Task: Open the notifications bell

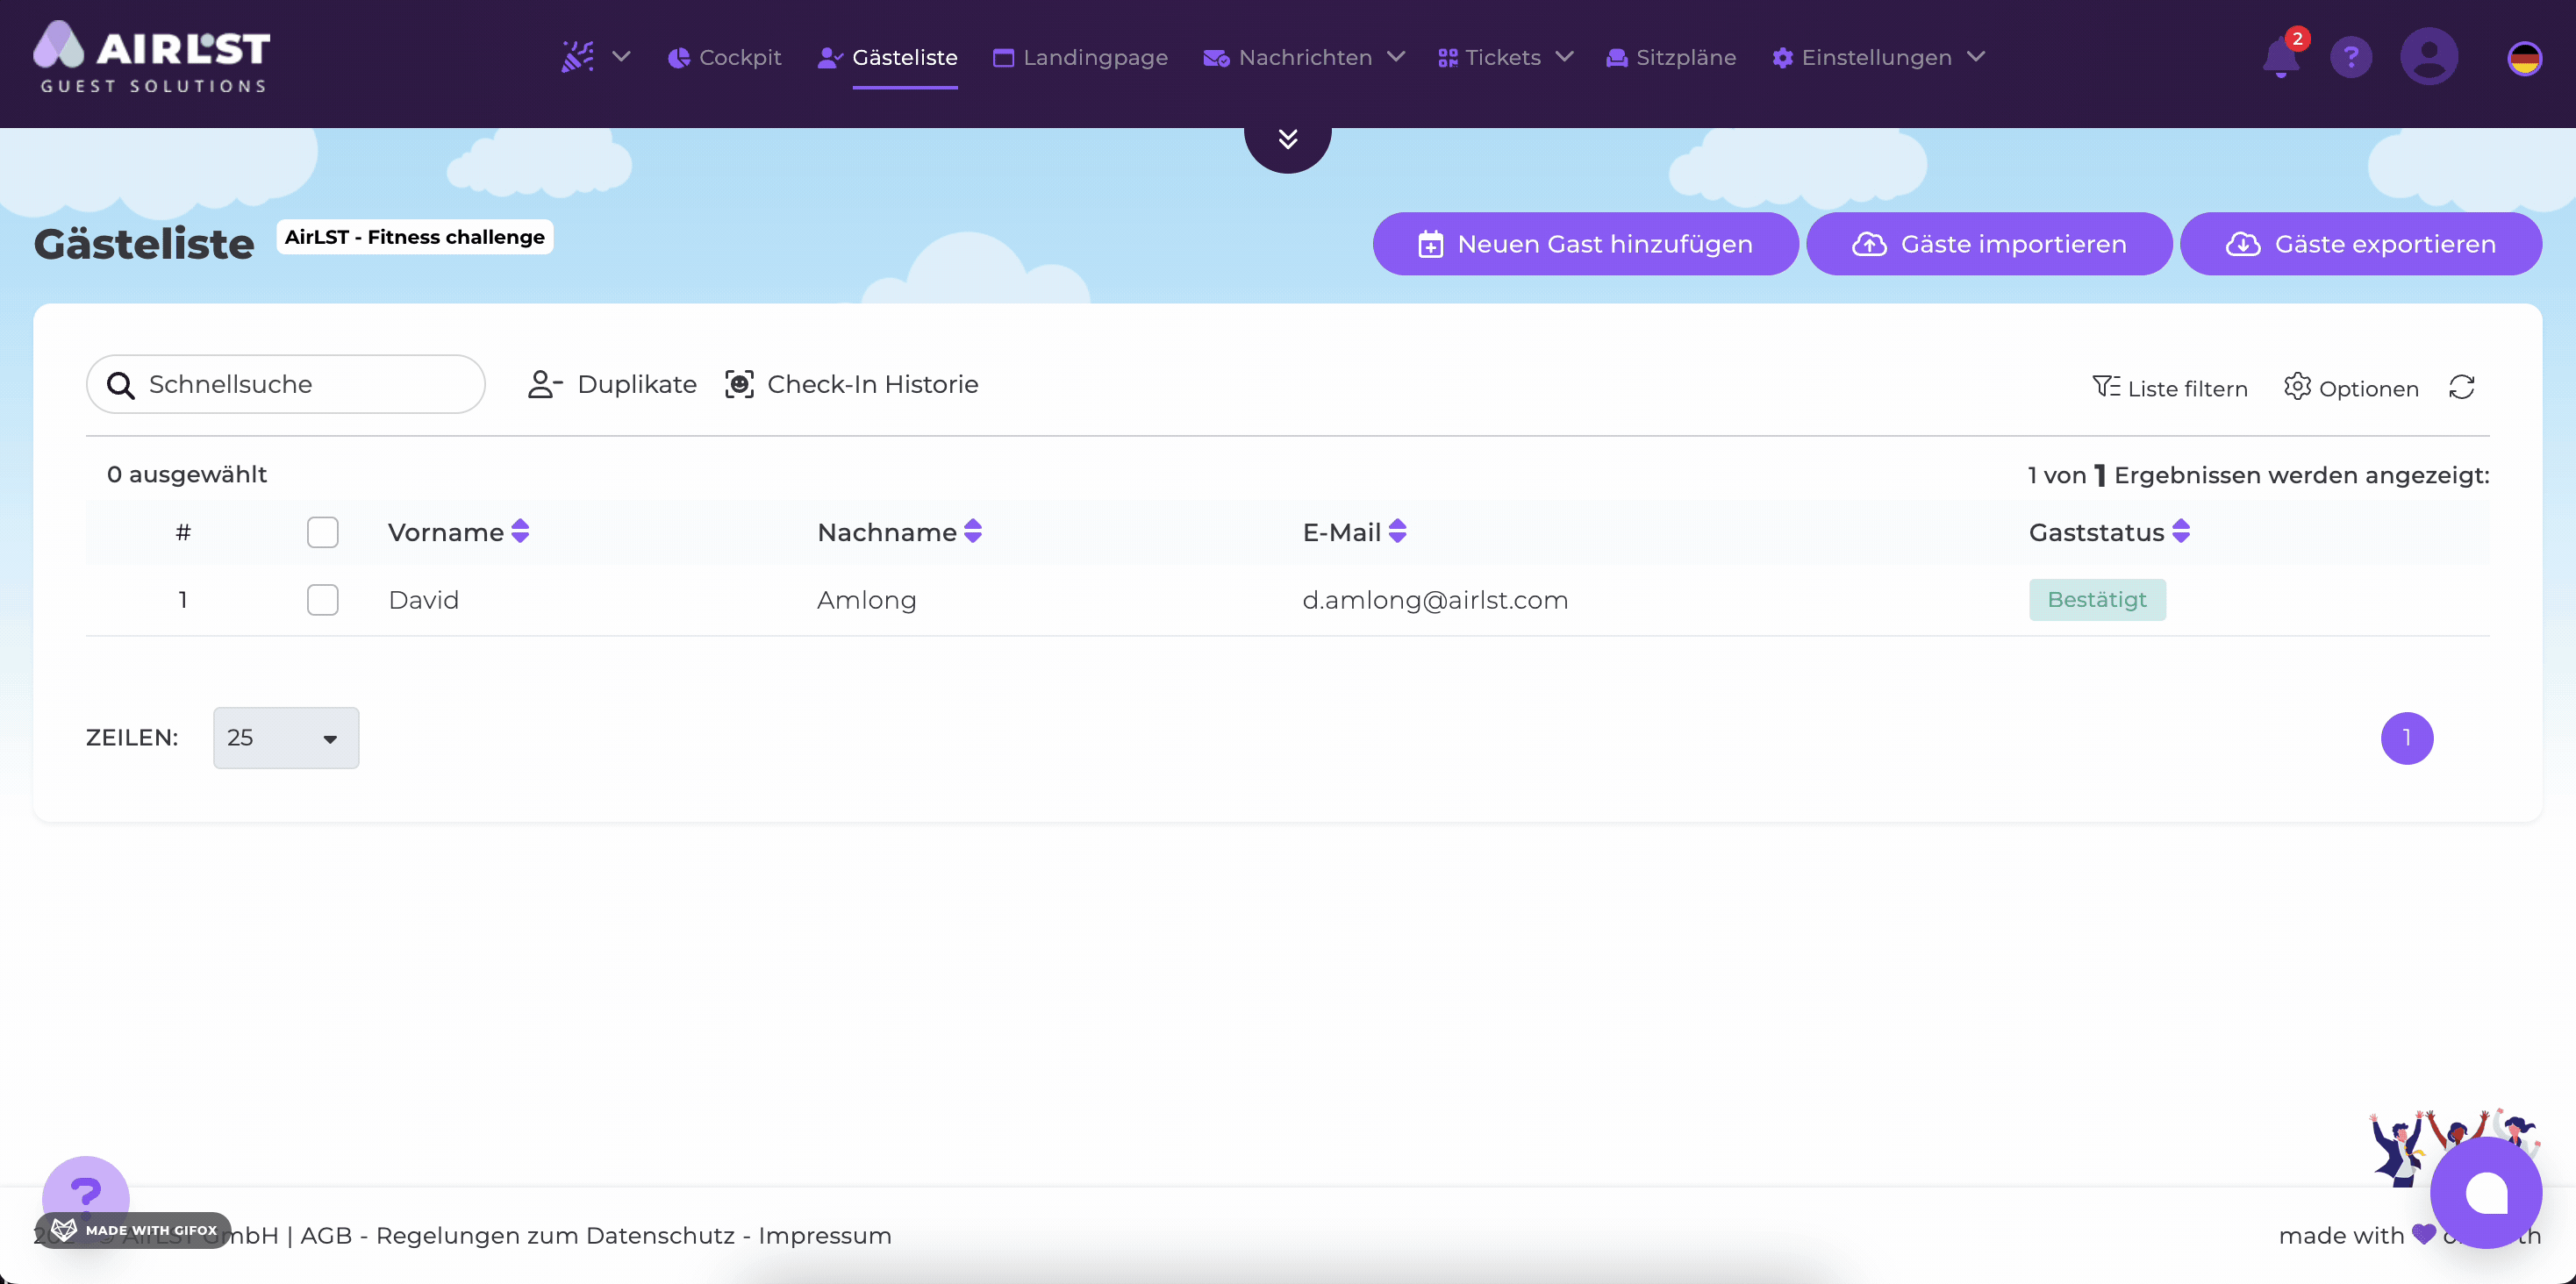Action: 2281,57
